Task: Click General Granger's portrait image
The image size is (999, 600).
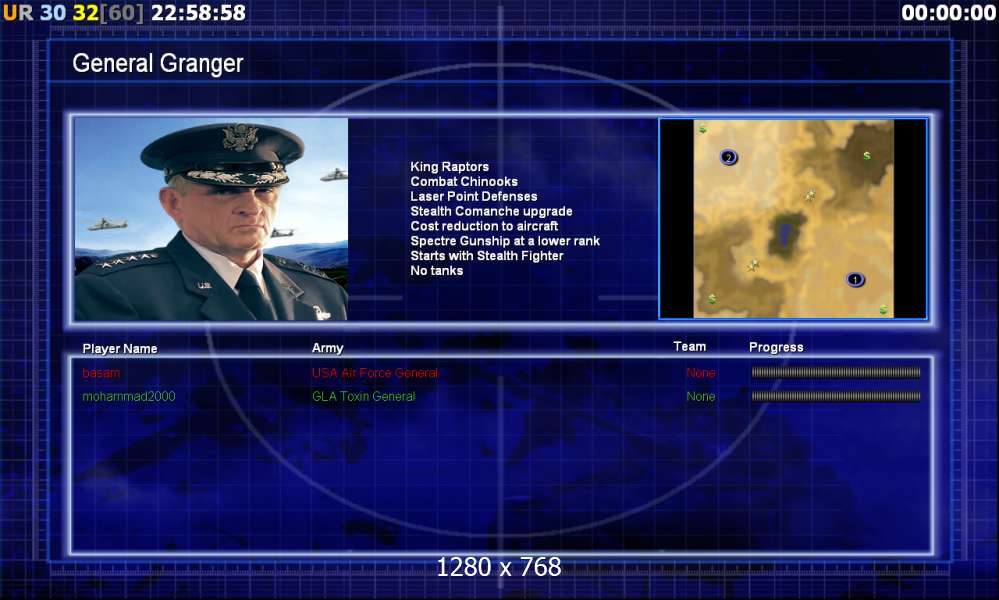Action: (x=212, y=218)
